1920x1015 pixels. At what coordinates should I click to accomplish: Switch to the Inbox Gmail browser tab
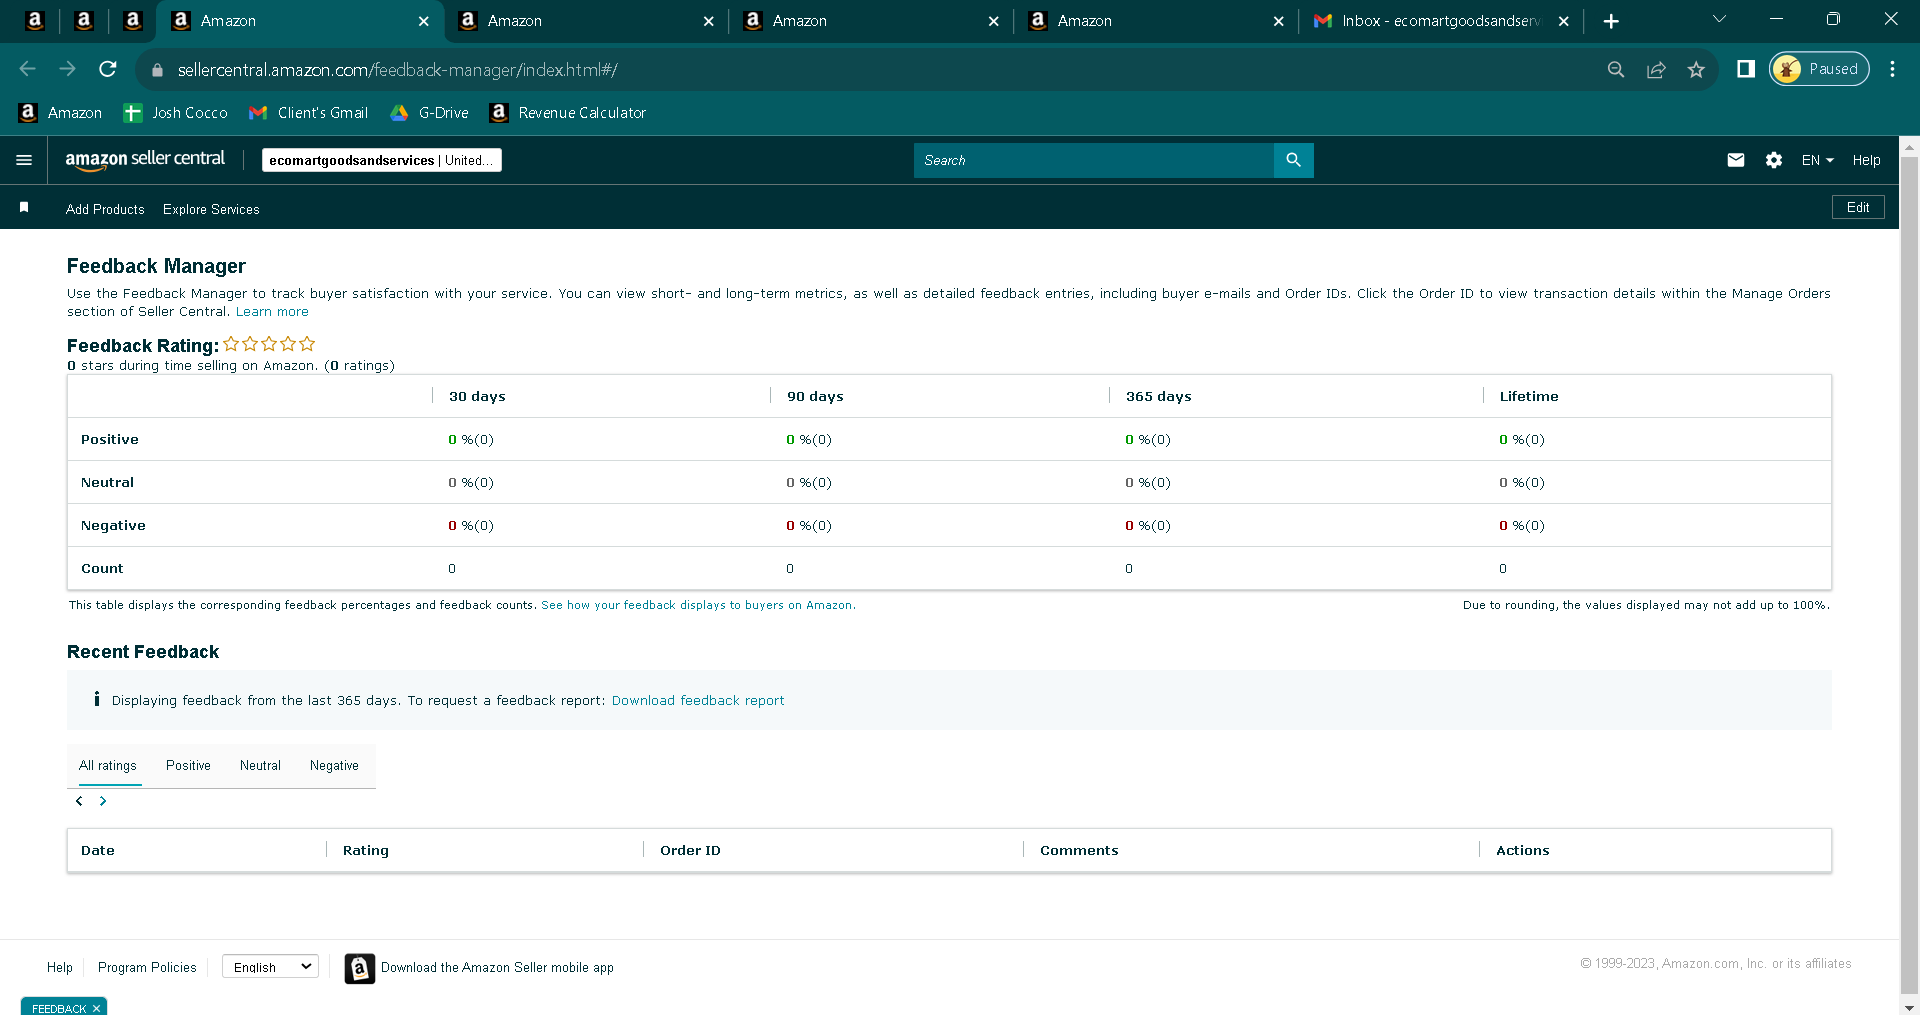1441,21
